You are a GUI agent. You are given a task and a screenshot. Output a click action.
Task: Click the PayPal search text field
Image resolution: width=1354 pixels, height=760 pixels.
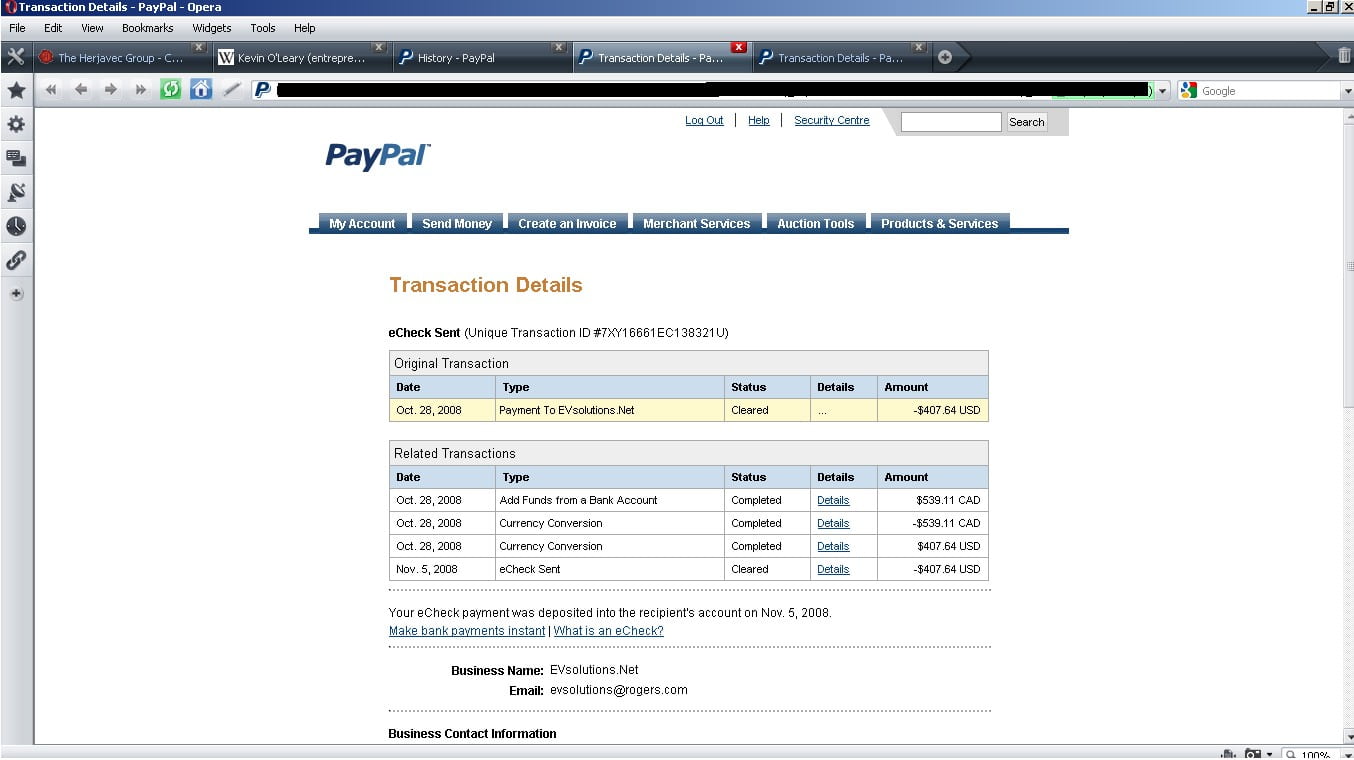(x=951, y=122)
